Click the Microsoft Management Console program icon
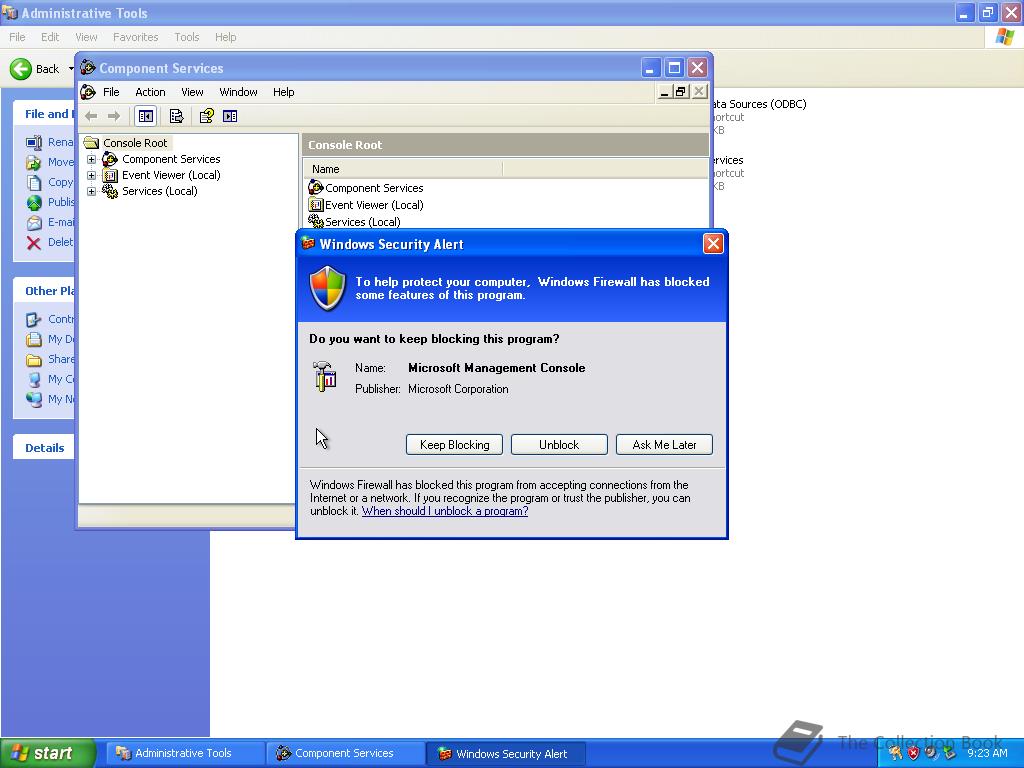This screenshot has width=1024, height=768. pyautogui.click(x=325, y=377)
